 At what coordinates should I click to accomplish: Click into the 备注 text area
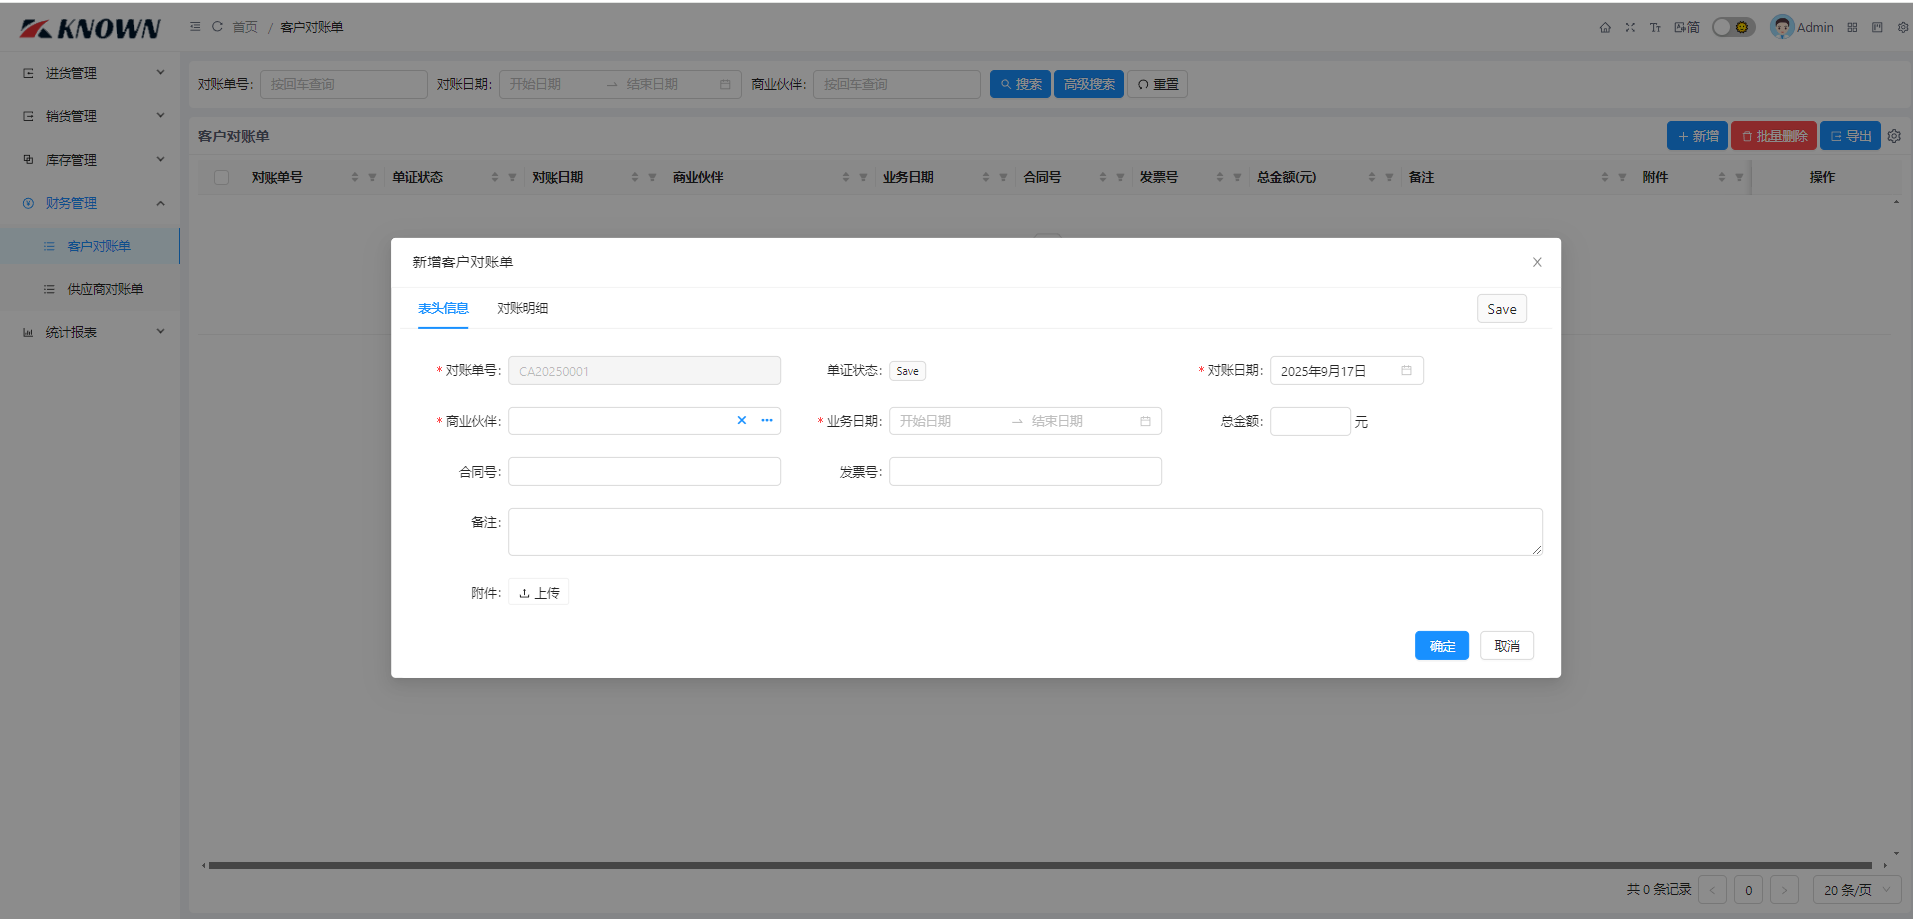(1024, 532)
